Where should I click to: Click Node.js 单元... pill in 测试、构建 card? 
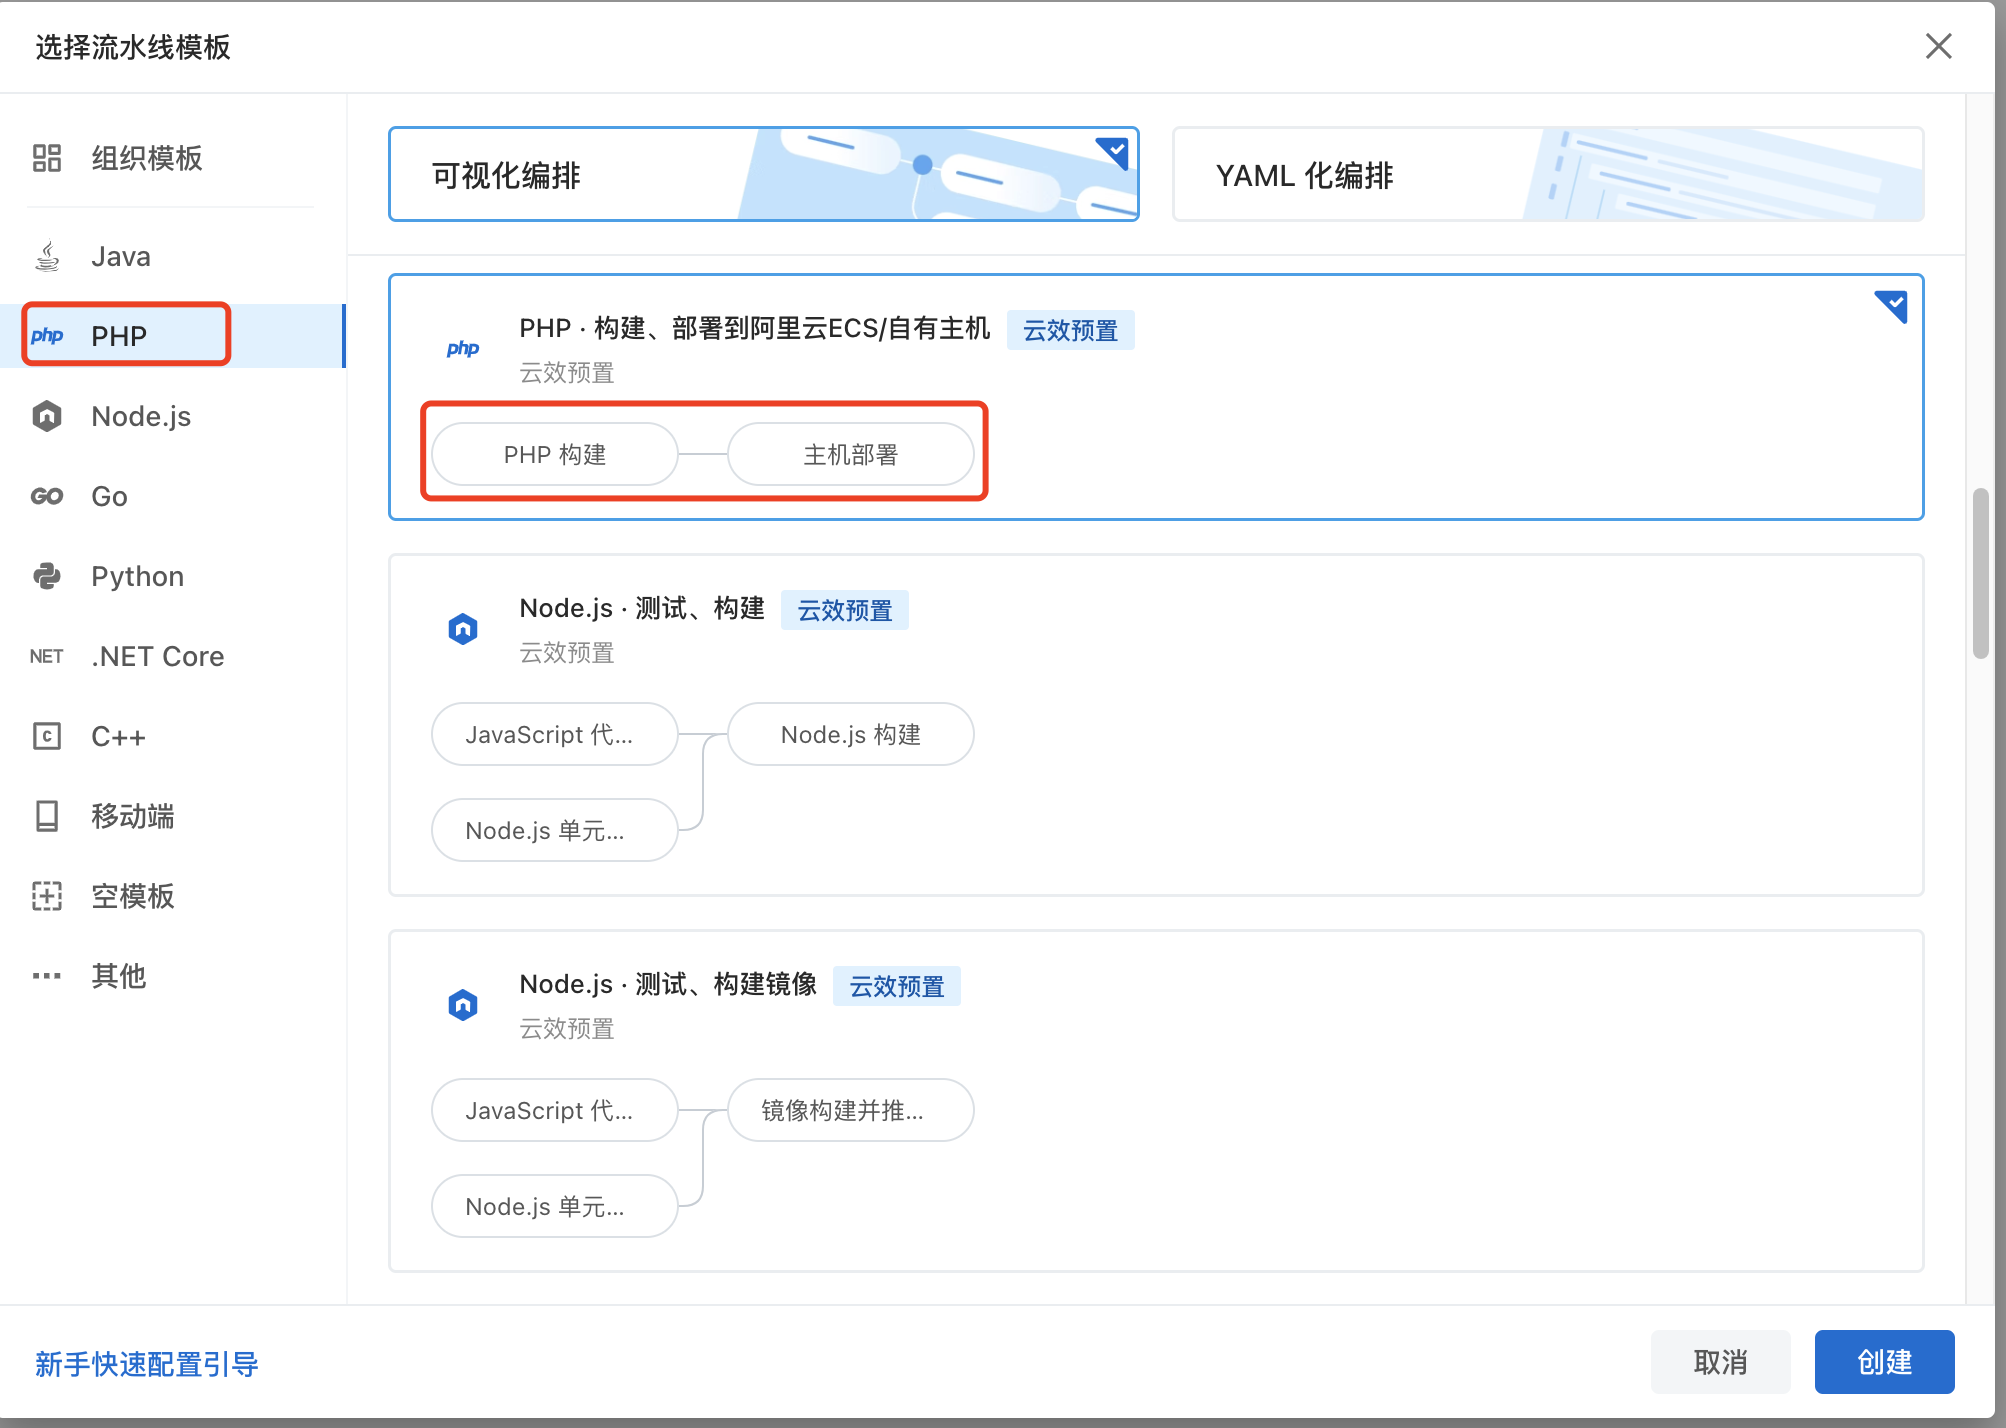tap(555, 830)
